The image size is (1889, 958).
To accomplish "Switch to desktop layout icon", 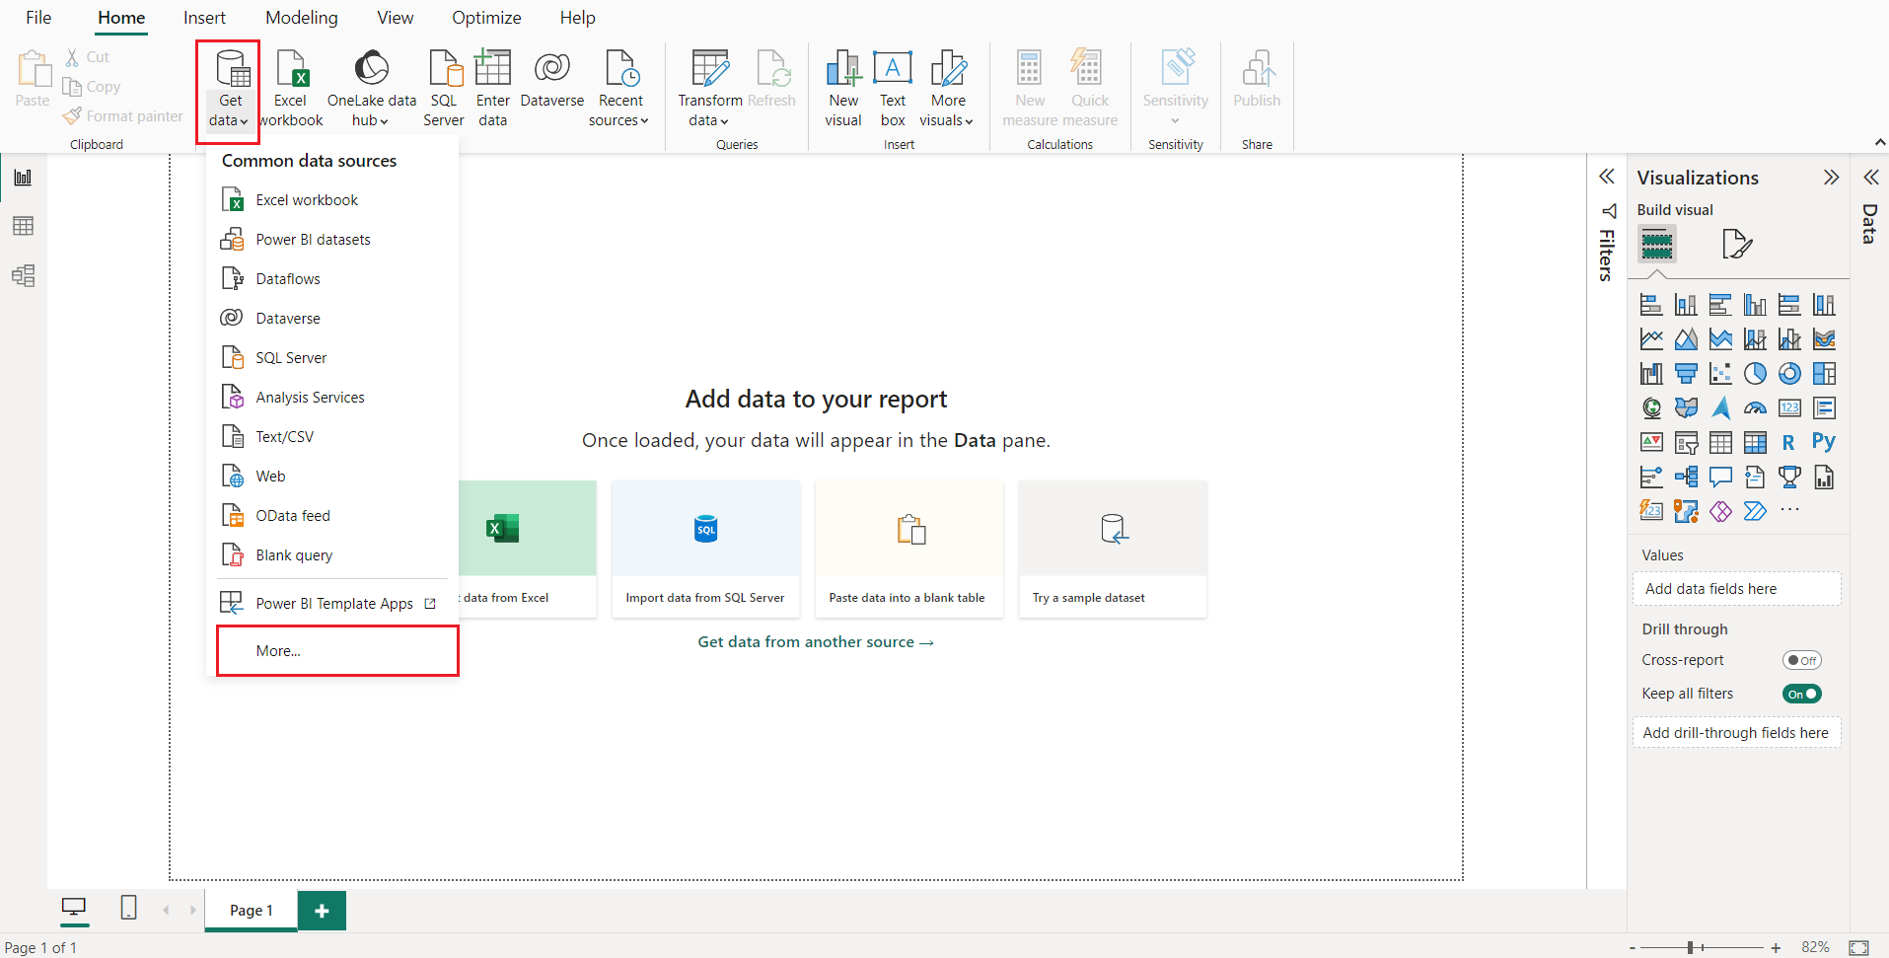I will (74, 907).
